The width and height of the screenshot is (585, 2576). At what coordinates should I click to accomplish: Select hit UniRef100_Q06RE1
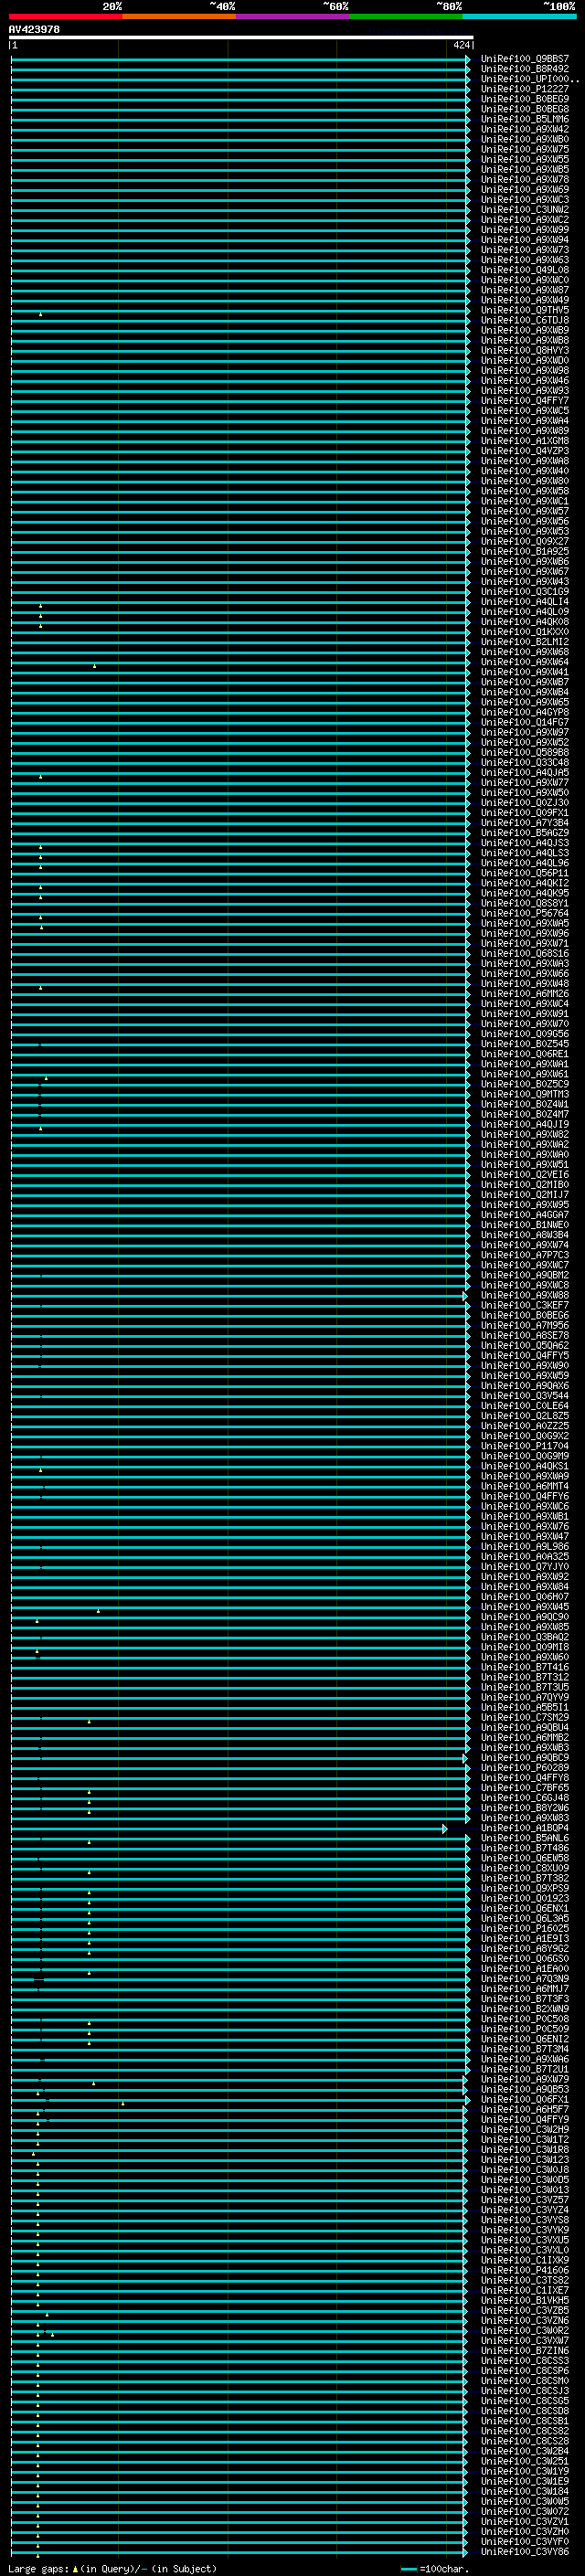524,1054
